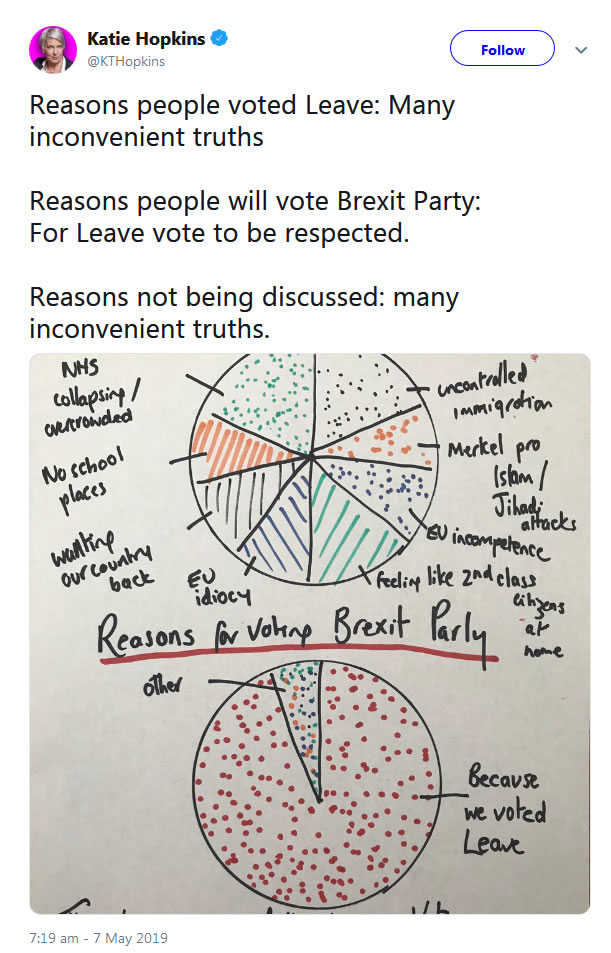The width and height of the screenshot is (611, 953).
Task: Expand the tweet options chevron
Action: [581, 49]
